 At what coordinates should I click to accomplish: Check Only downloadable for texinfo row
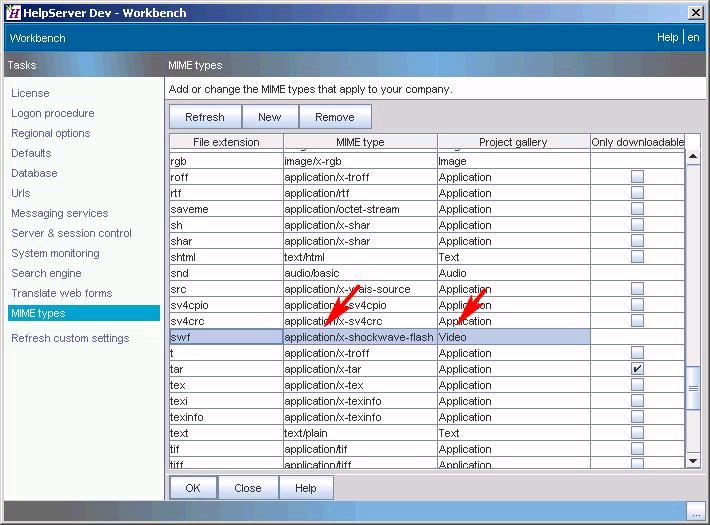tap(637, 417)
